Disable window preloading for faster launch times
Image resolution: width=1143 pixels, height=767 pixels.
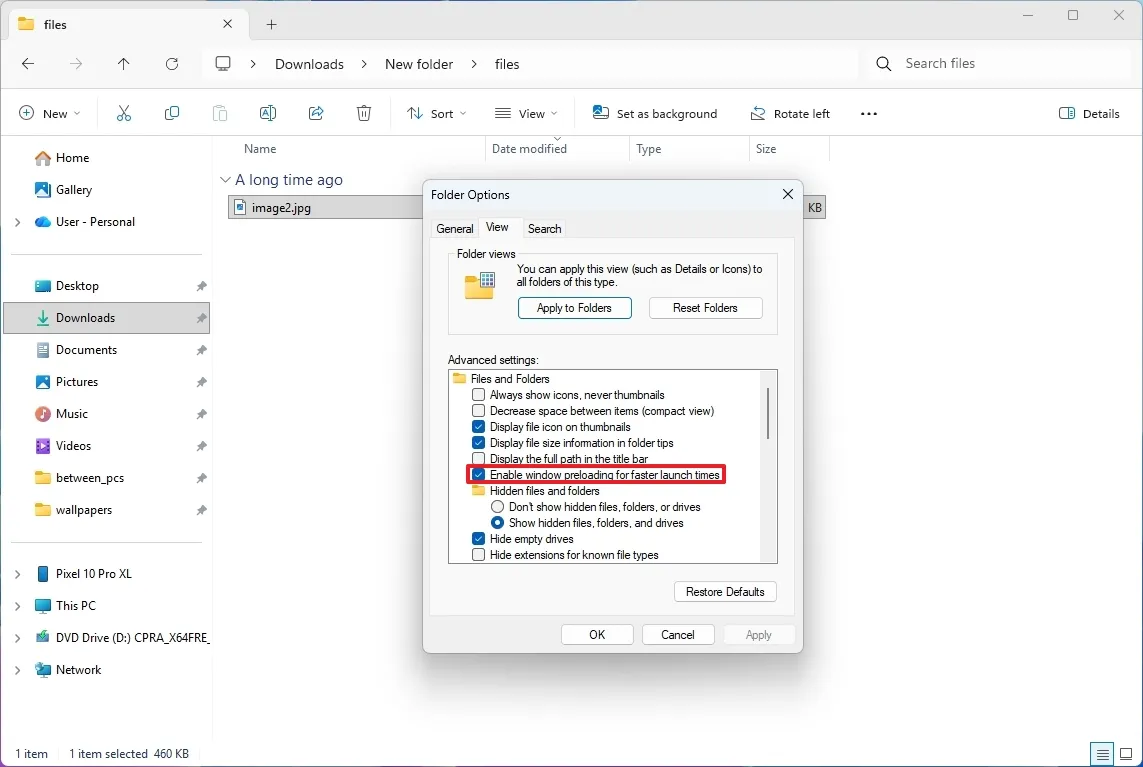pos(479,475)
